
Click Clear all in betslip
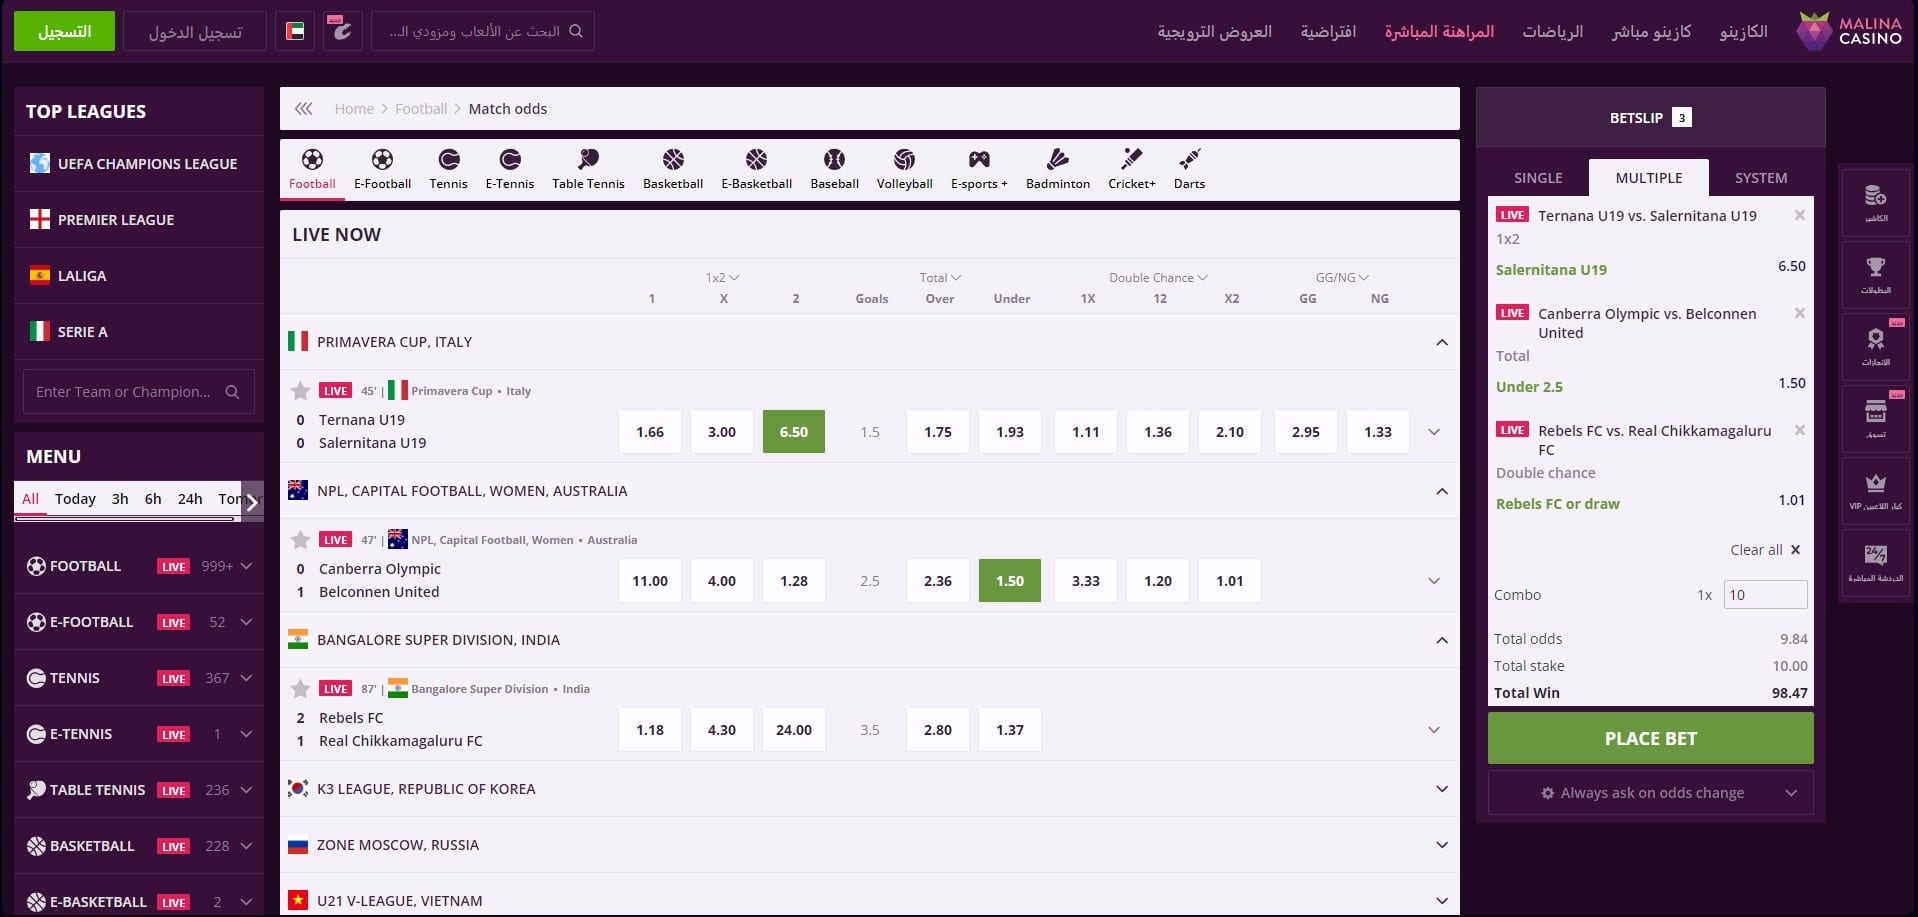1765,550
